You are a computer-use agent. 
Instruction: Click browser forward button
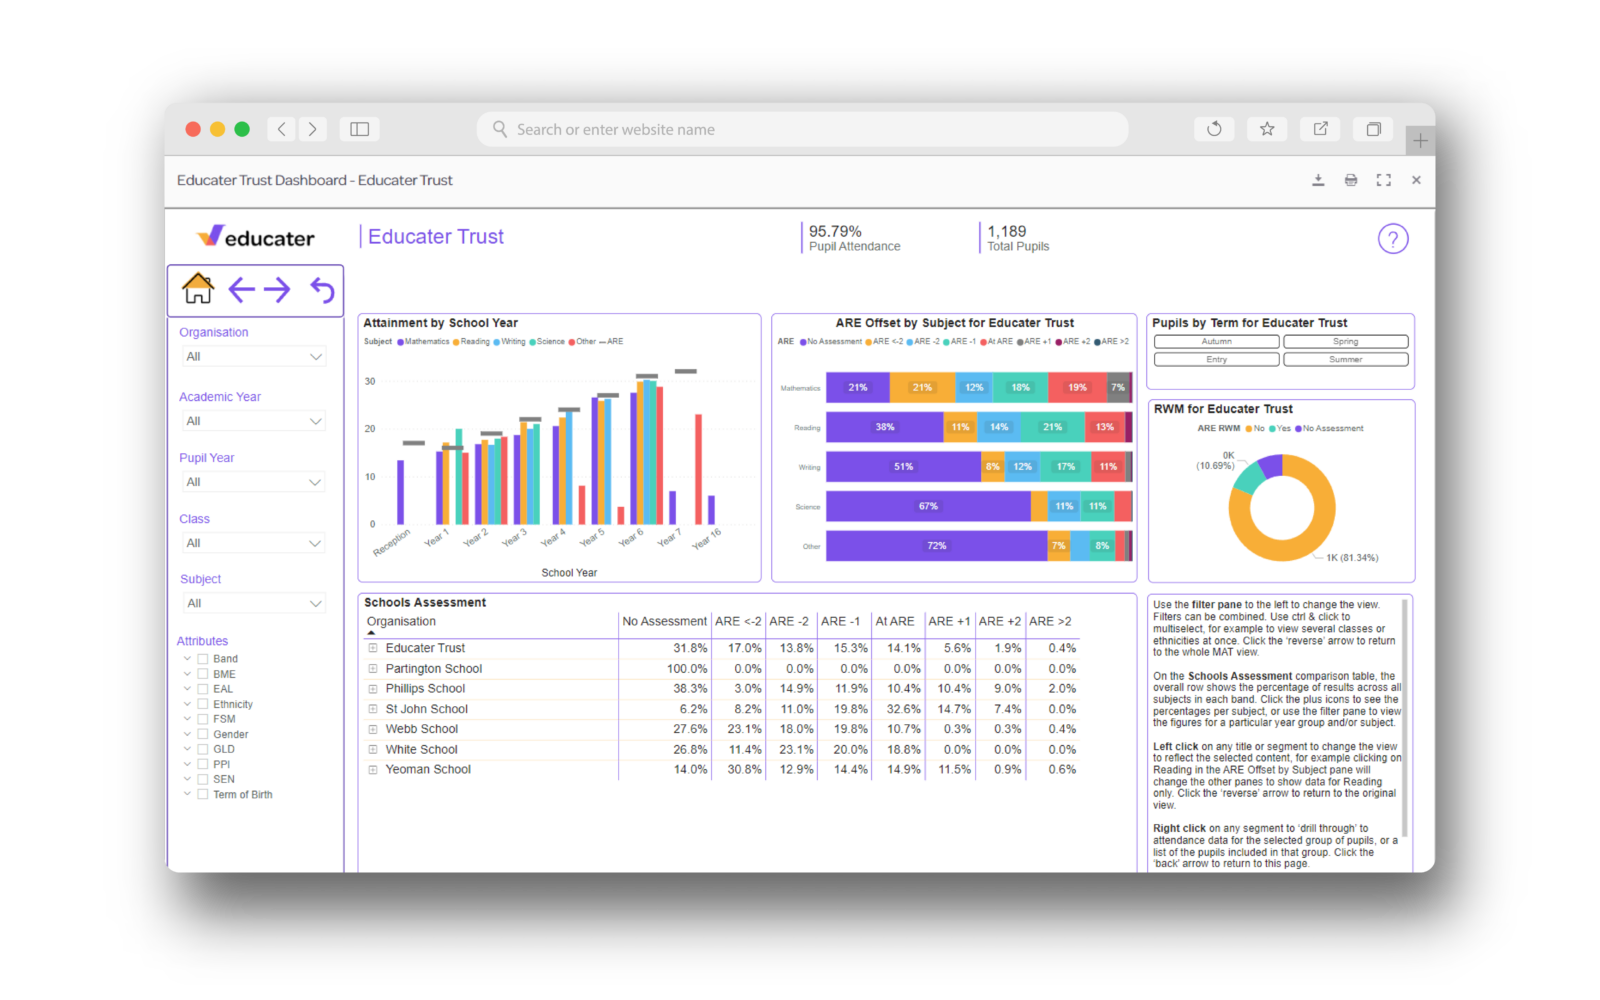[x=312, y=129]
